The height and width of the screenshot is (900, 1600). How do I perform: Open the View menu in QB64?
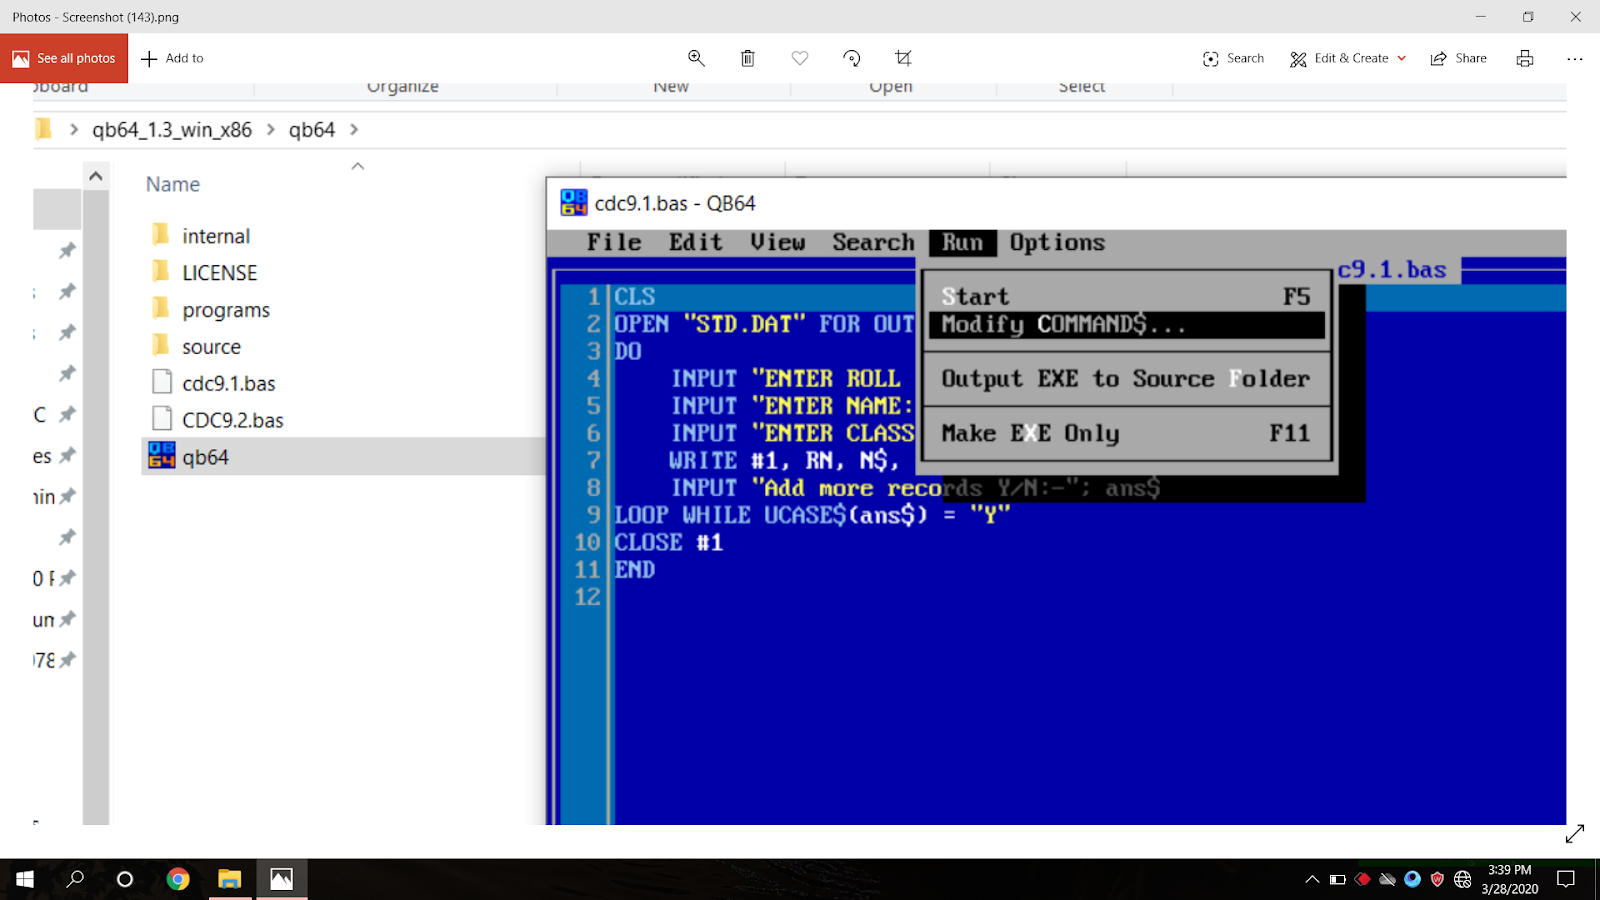(x=777, y=242)
